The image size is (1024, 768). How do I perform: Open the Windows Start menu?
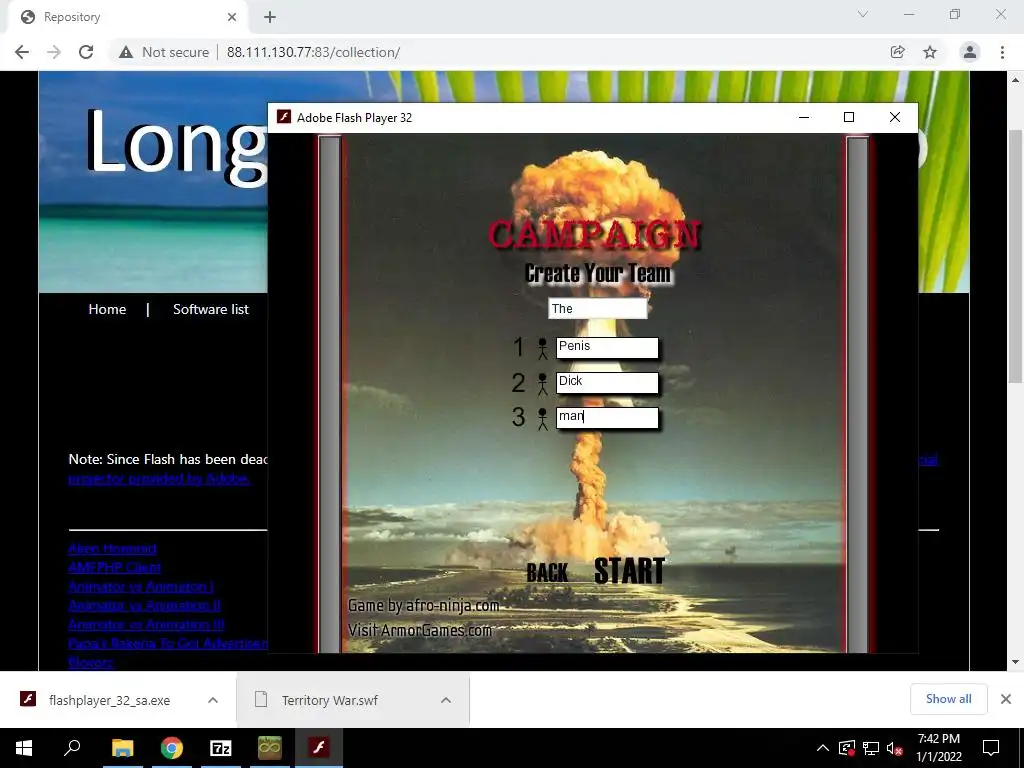[24, 748]
